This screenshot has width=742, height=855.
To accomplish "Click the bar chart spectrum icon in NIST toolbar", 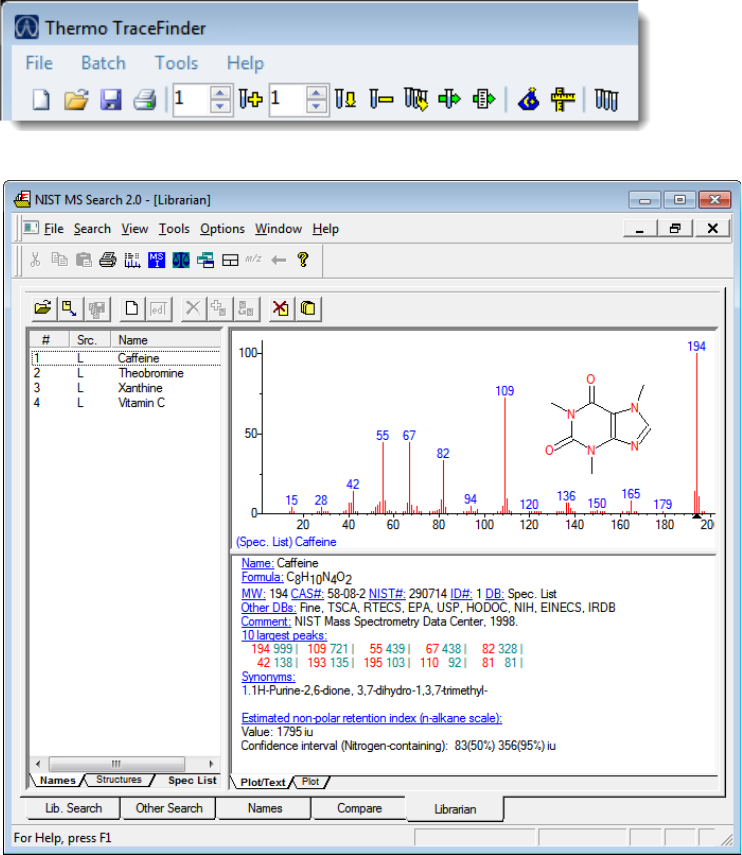I will [x=132, y=260].
